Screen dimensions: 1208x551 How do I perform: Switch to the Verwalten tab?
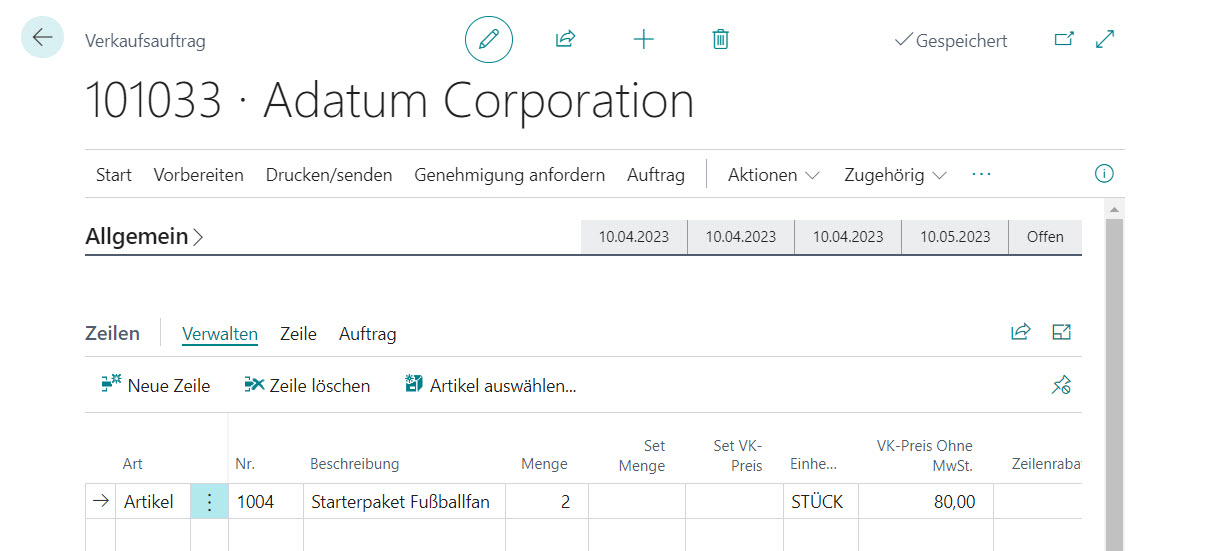pyautogui.click(x=220, y=334)
